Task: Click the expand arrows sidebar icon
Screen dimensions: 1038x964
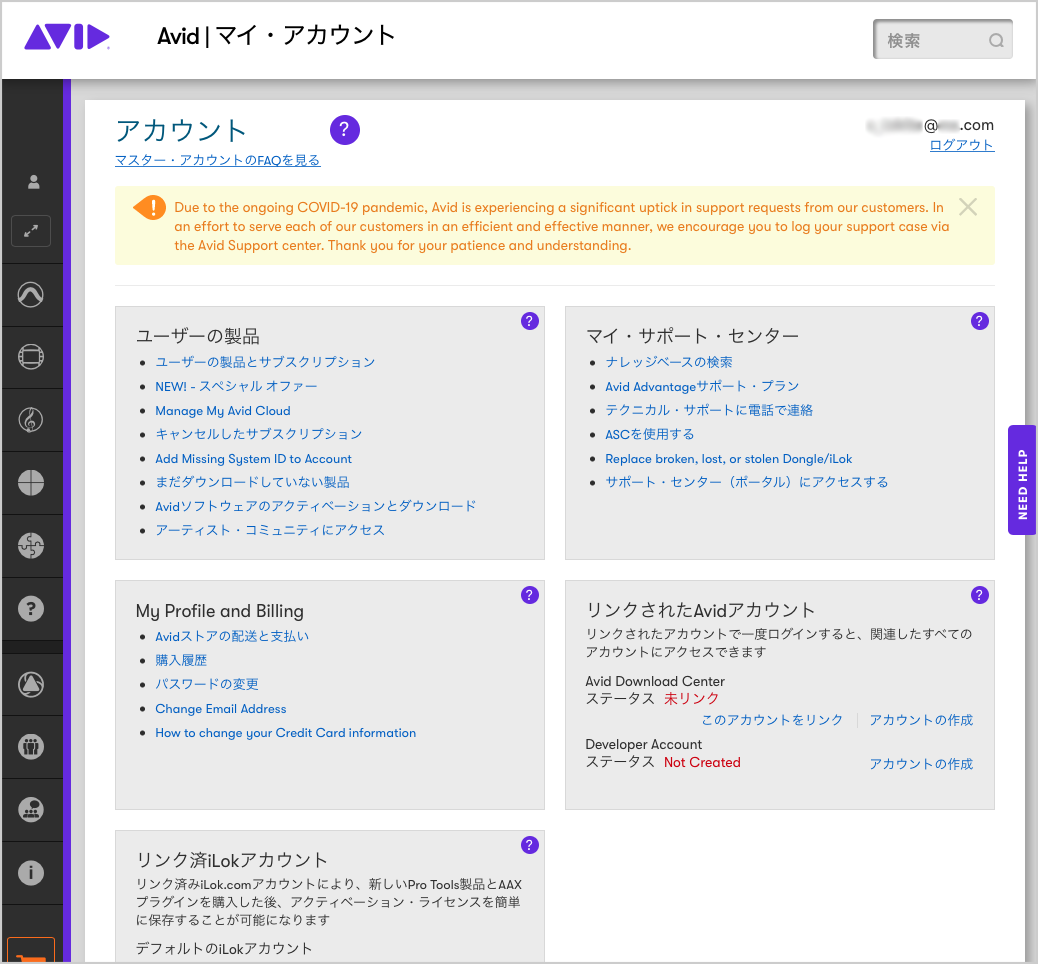Action: coord(31,231)
